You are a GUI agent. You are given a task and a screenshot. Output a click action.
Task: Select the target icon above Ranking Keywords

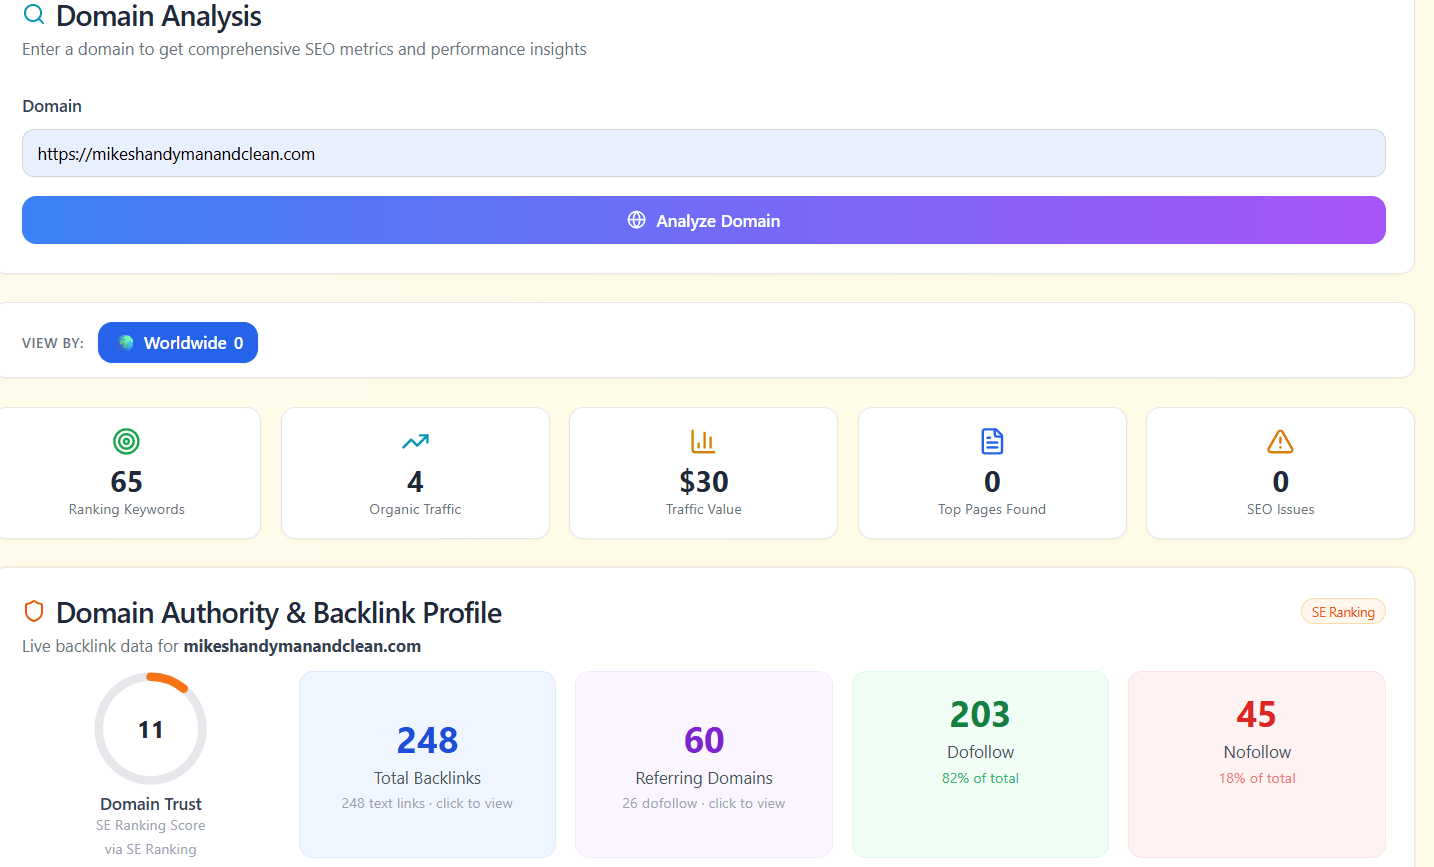click(x=126, y=441)
